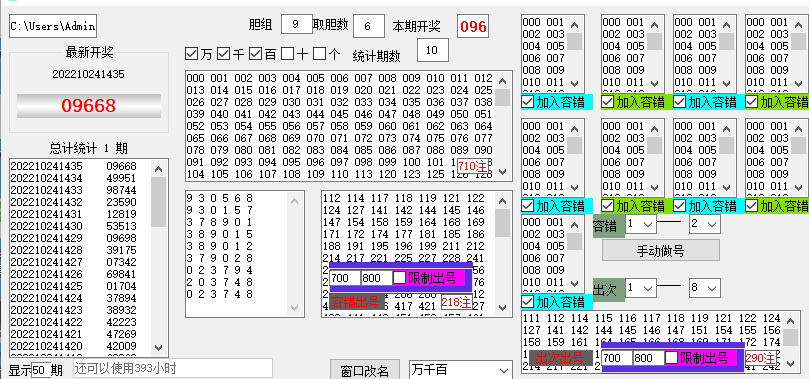The width and height of the screenshot is (809, 379).
Task: Click the scroll-down arrow of the 000-128 number grid
Action: (x=503, y=172)
